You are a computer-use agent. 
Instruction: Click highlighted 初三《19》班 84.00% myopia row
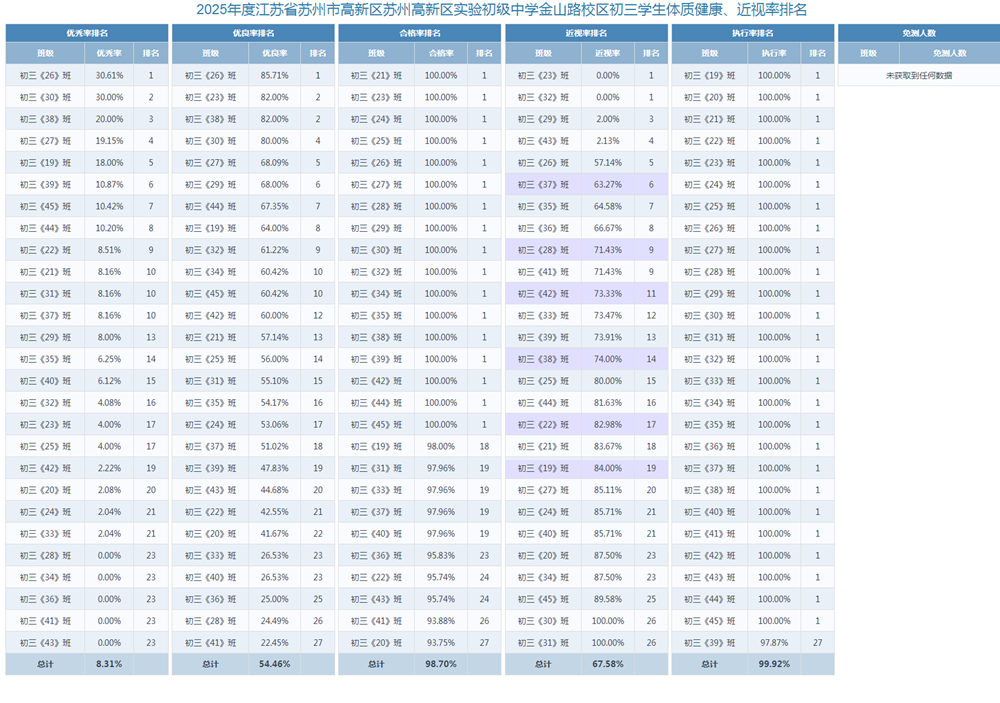point(586,468)
